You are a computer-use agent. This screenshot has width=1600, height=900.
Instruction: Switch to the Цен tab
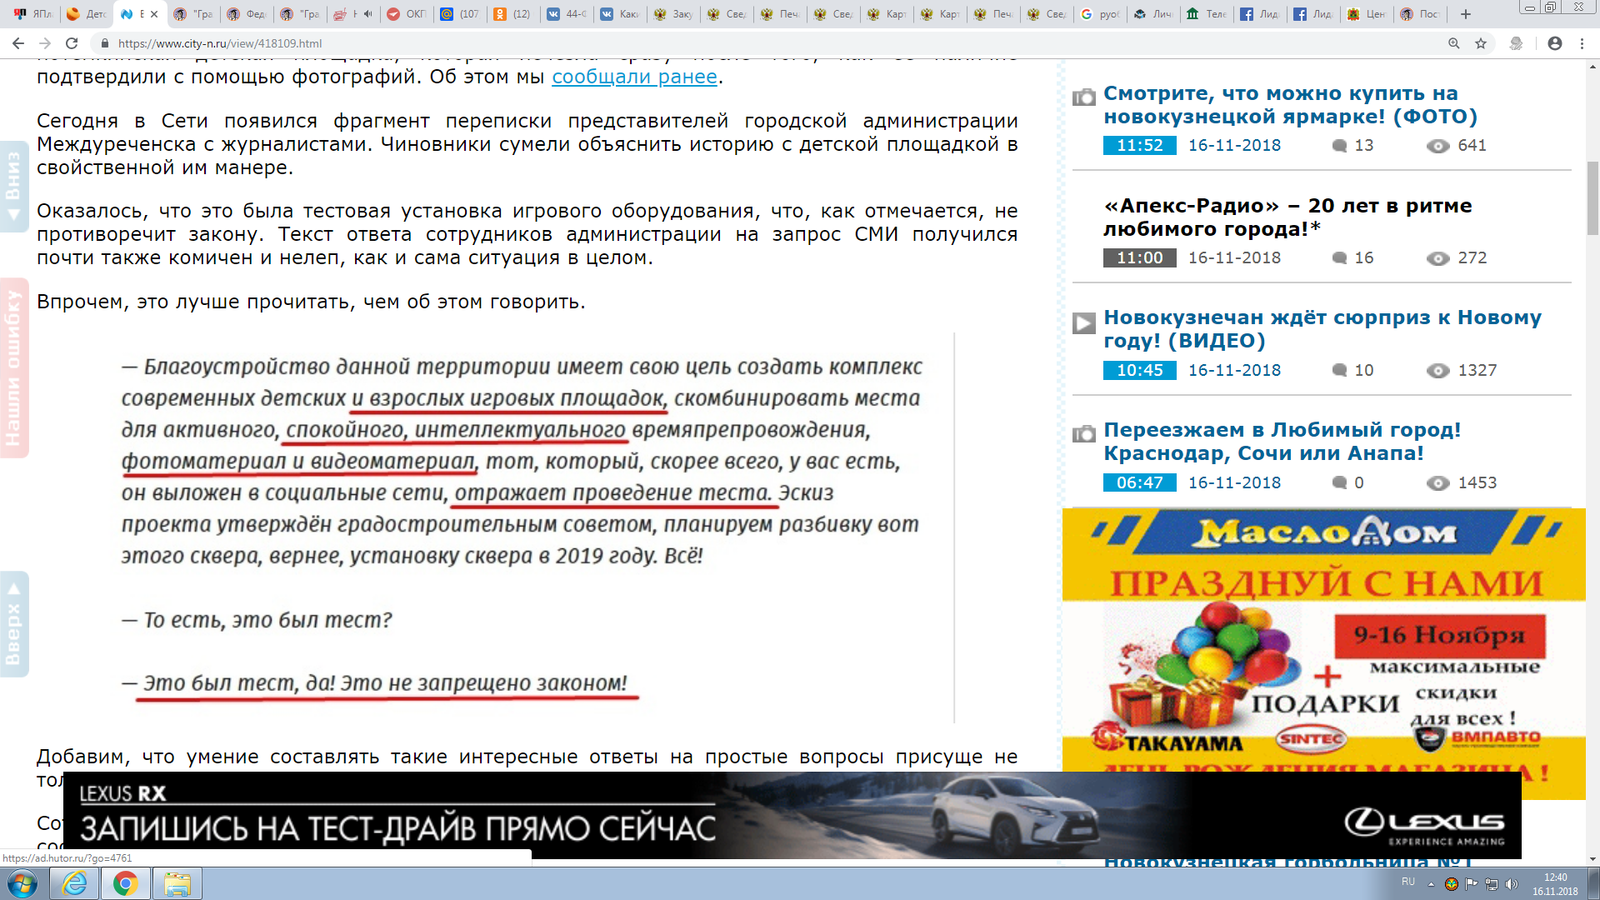click(x=1366, y=14)
